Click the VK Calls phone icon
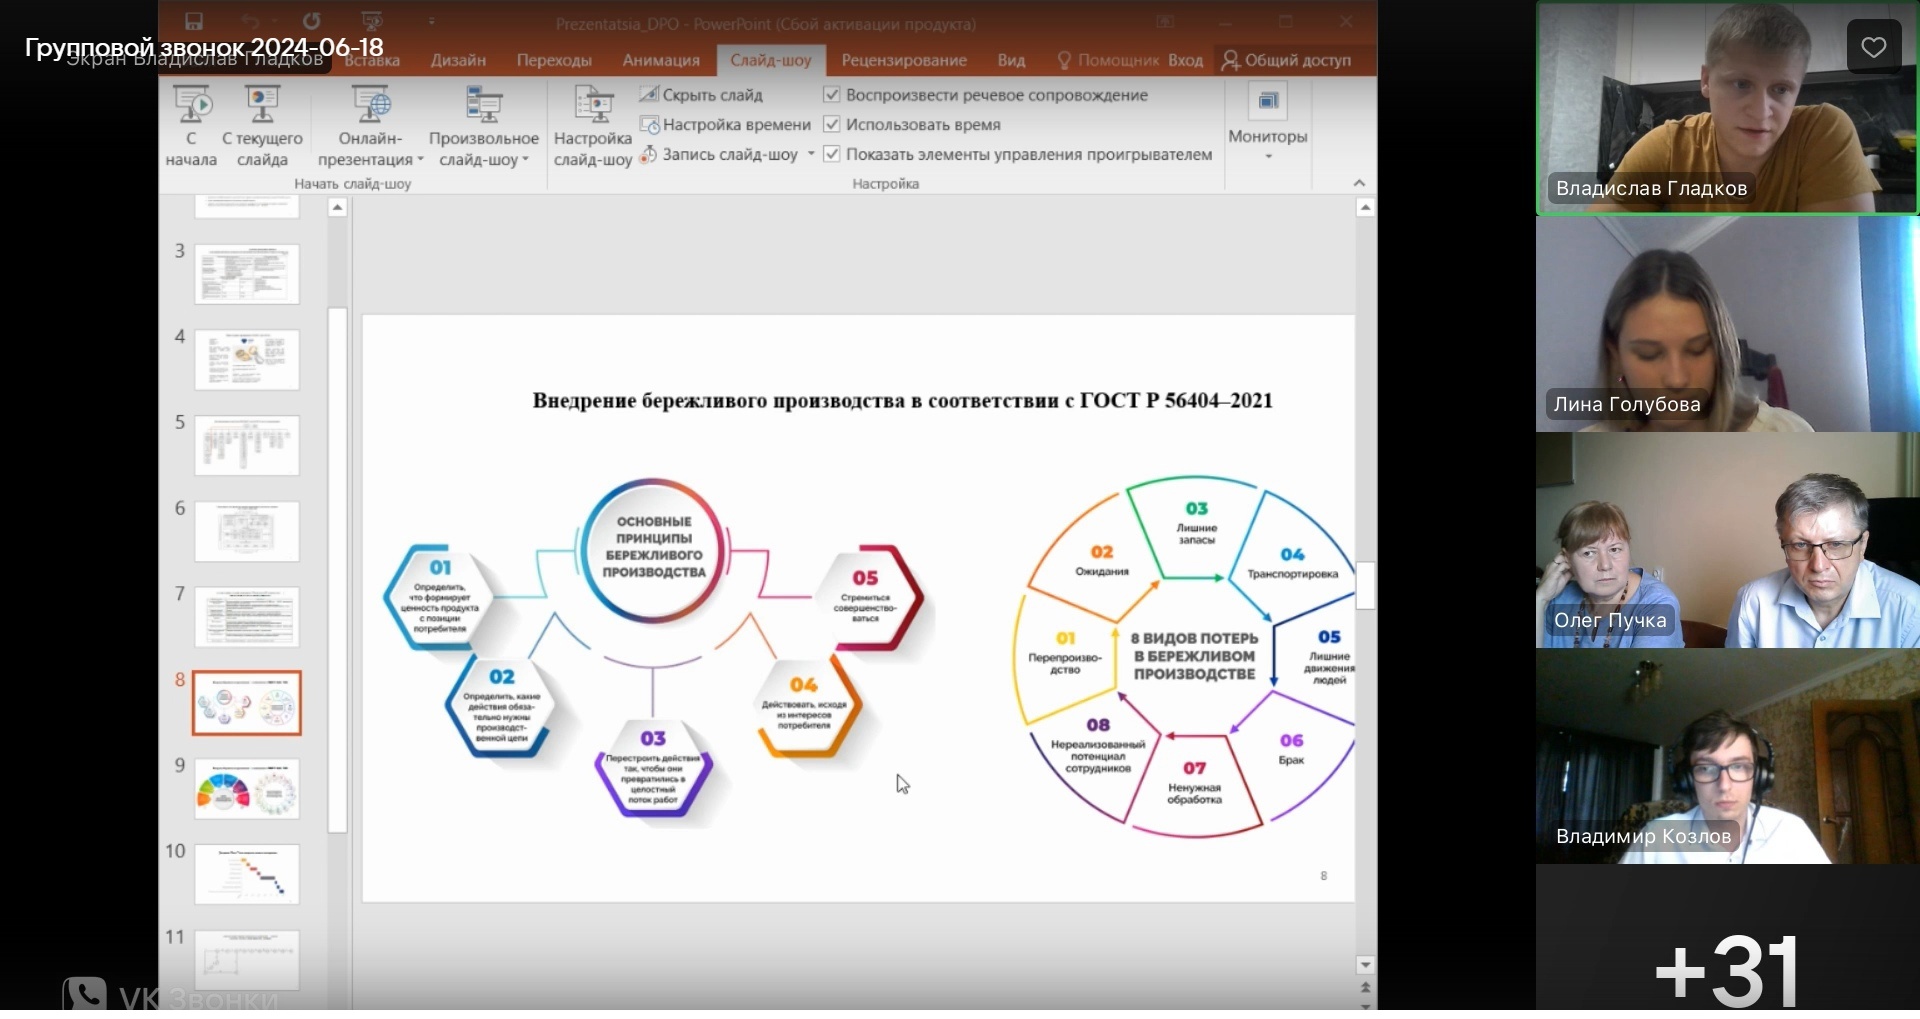 (x=84, y=996)
